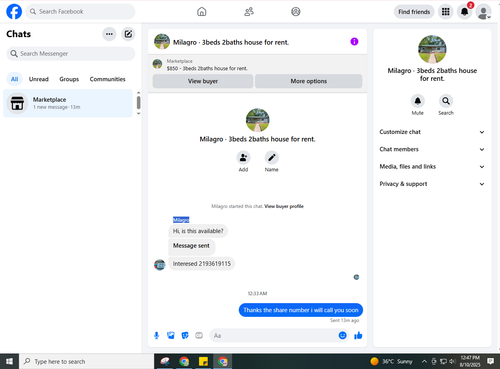This screenshot has width=500, height=369.
Task: Open the Marketplace chat row
Action: [x=68, y=103]
